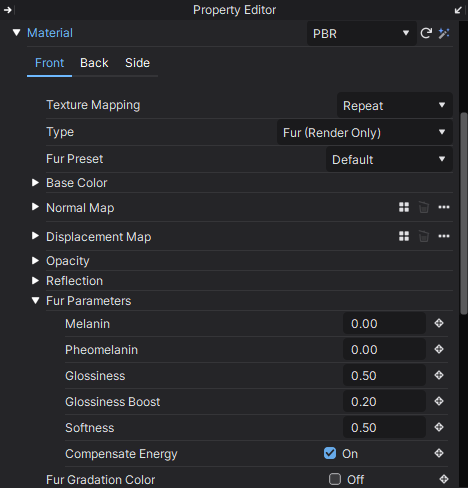Switch to the Side tab
The height and width of the screenshot is (488, 468).
137,63
